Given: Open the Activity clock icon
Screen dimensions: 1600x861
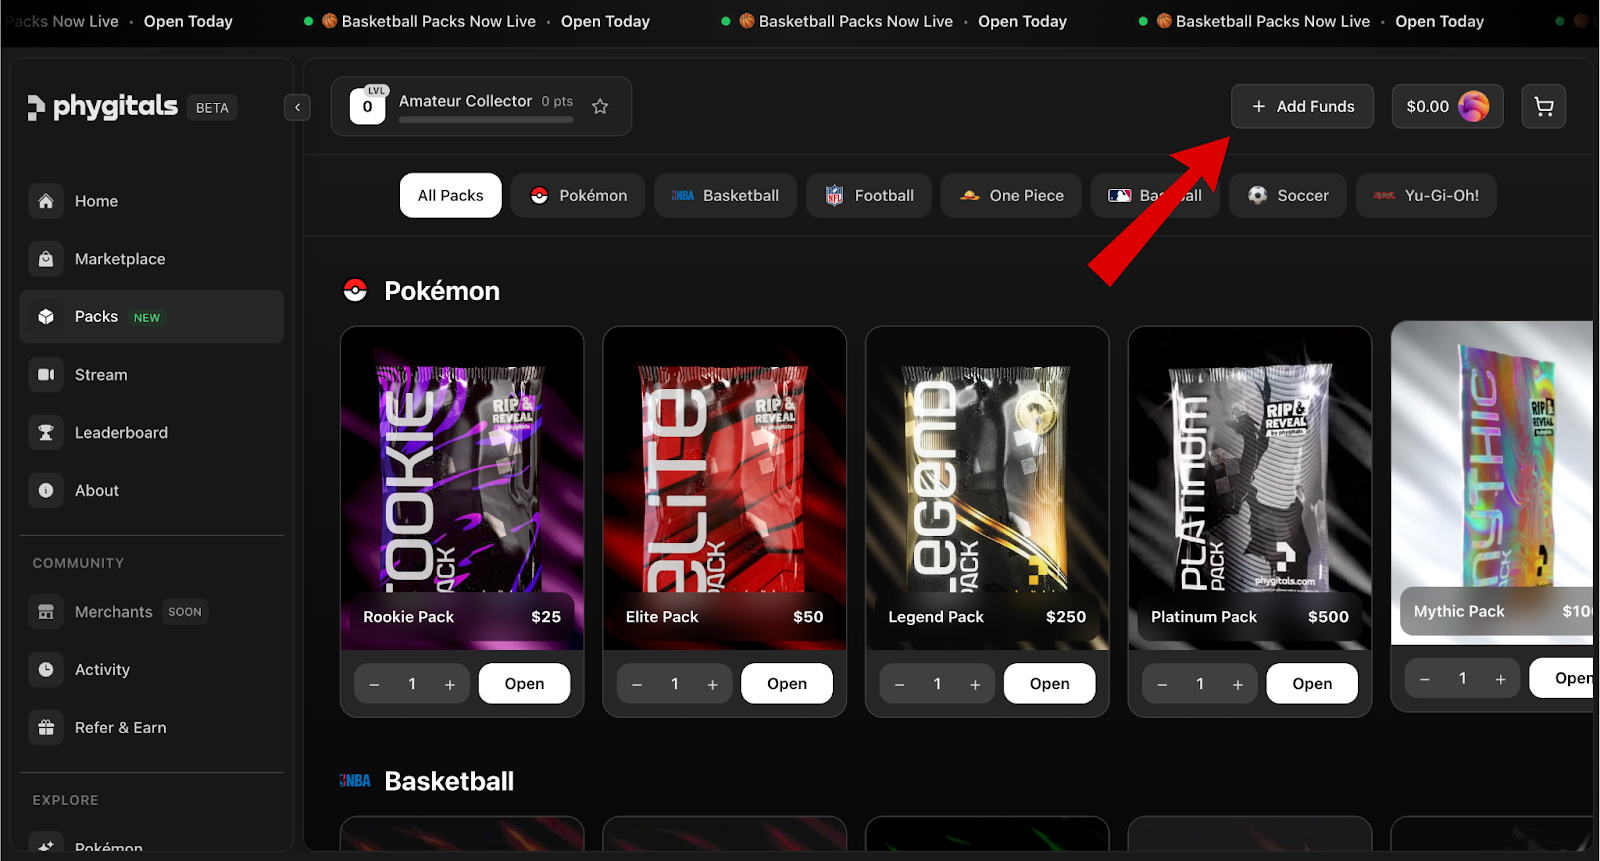Looking at the screenshot, I should click(46, 670).
